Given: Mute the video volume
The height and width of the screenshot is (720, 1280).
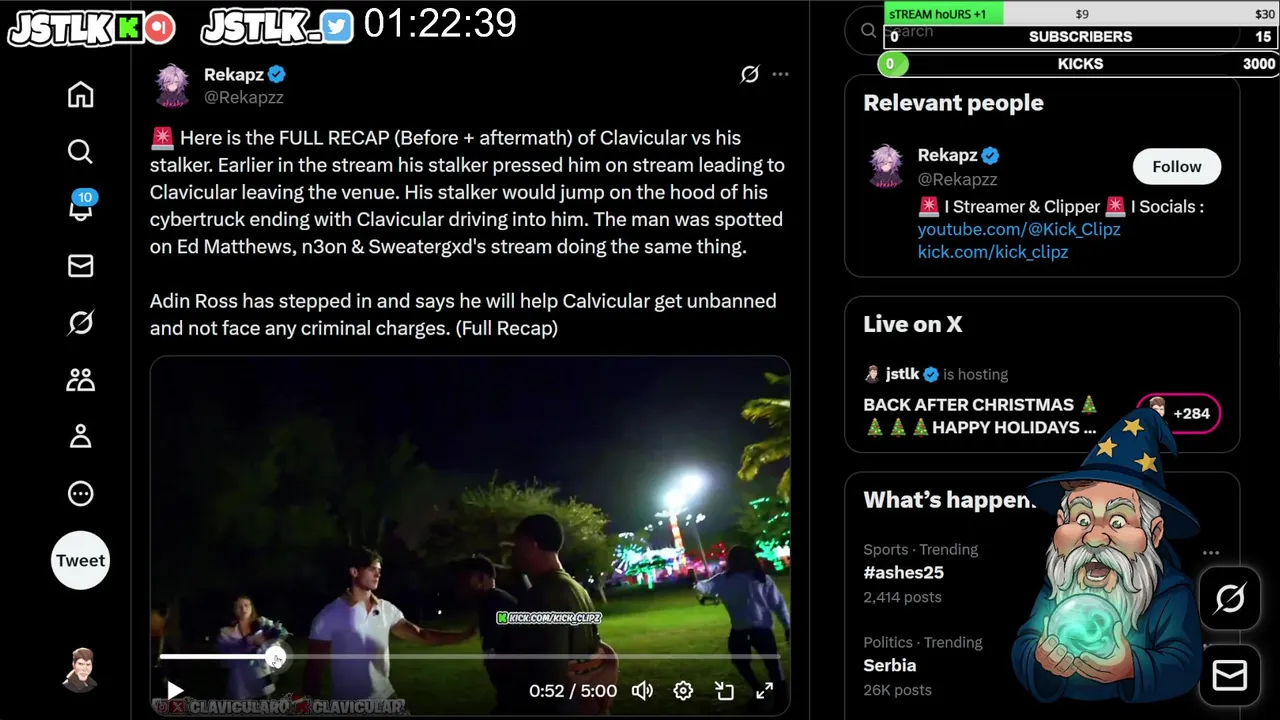Looking at the screenshot, I should (x=642, y=690).
